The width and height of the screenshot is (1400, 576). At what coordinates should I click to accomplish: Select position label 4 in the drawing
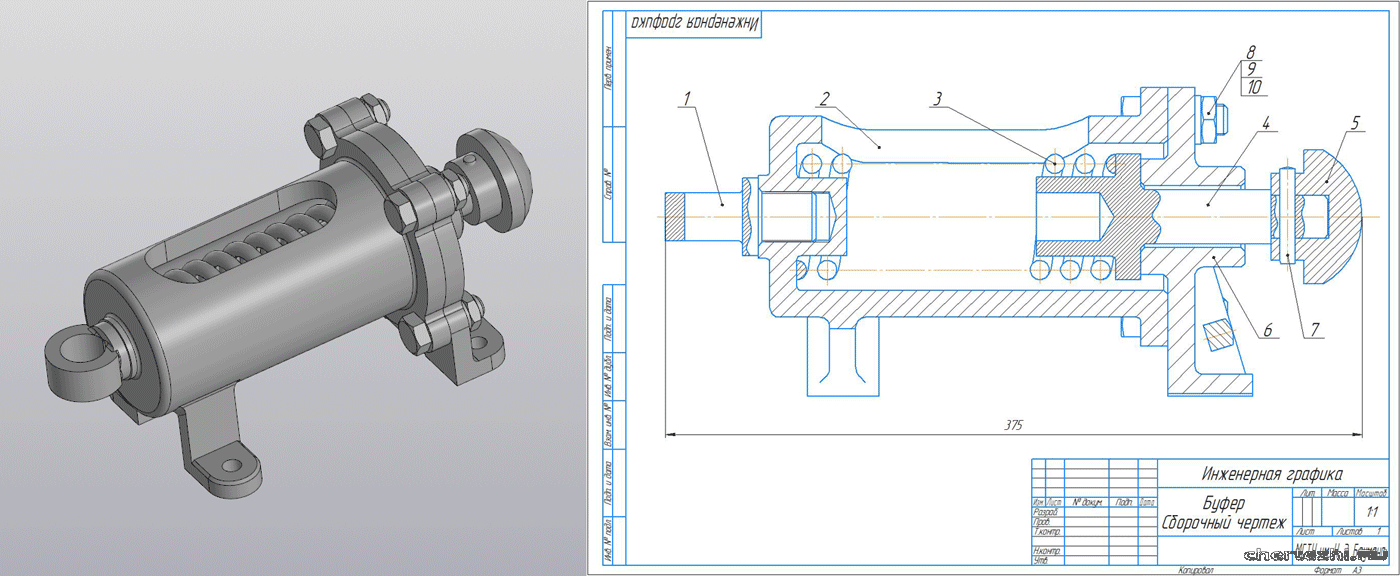1265,125
